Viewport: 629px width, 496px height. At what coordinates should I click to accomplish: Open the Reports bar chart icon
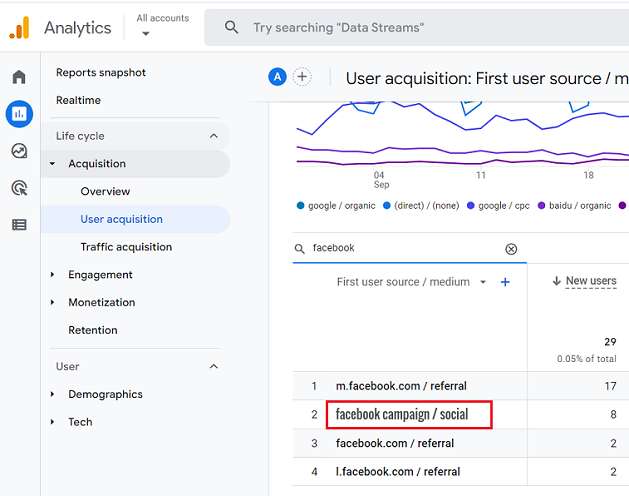click(19, 114)
